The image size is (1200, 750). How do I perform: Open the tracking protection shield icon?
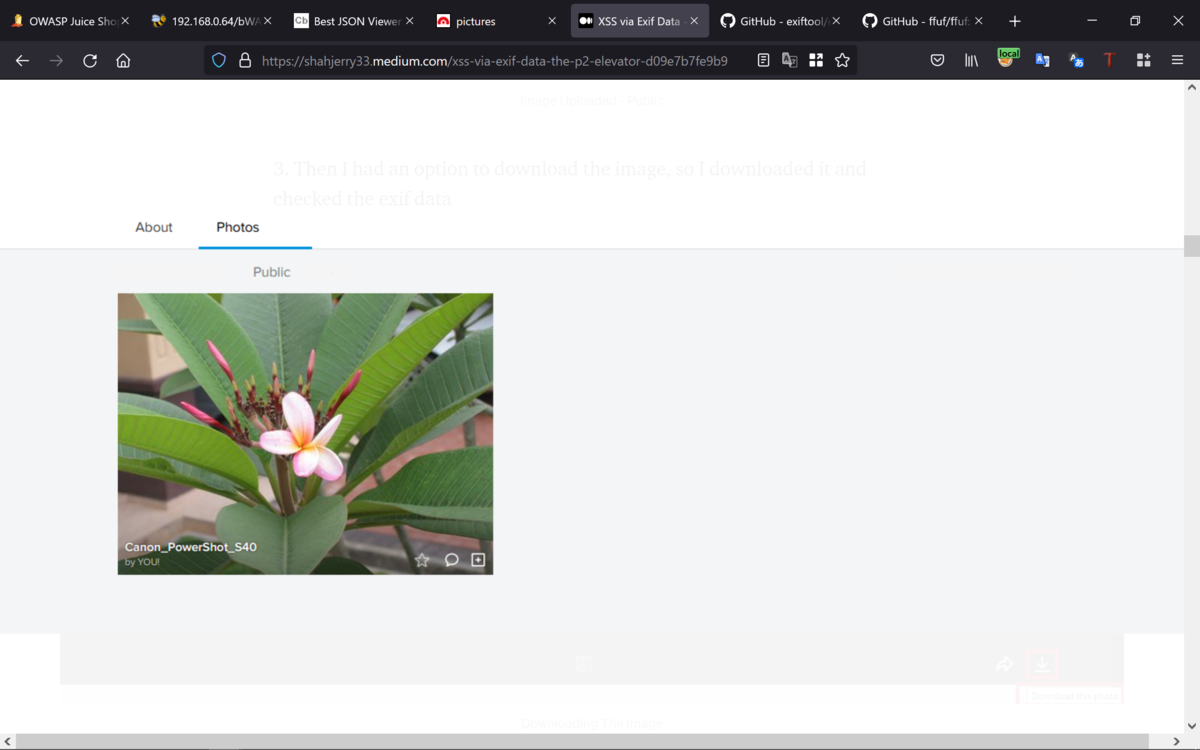coord(219,61)
